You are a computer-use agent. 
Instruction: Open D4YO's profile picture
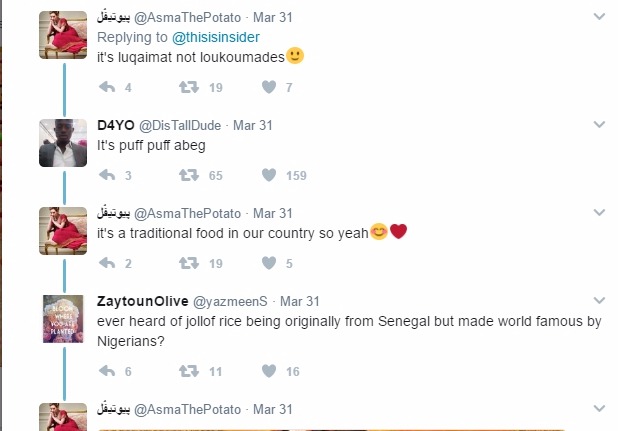(62, 142)
